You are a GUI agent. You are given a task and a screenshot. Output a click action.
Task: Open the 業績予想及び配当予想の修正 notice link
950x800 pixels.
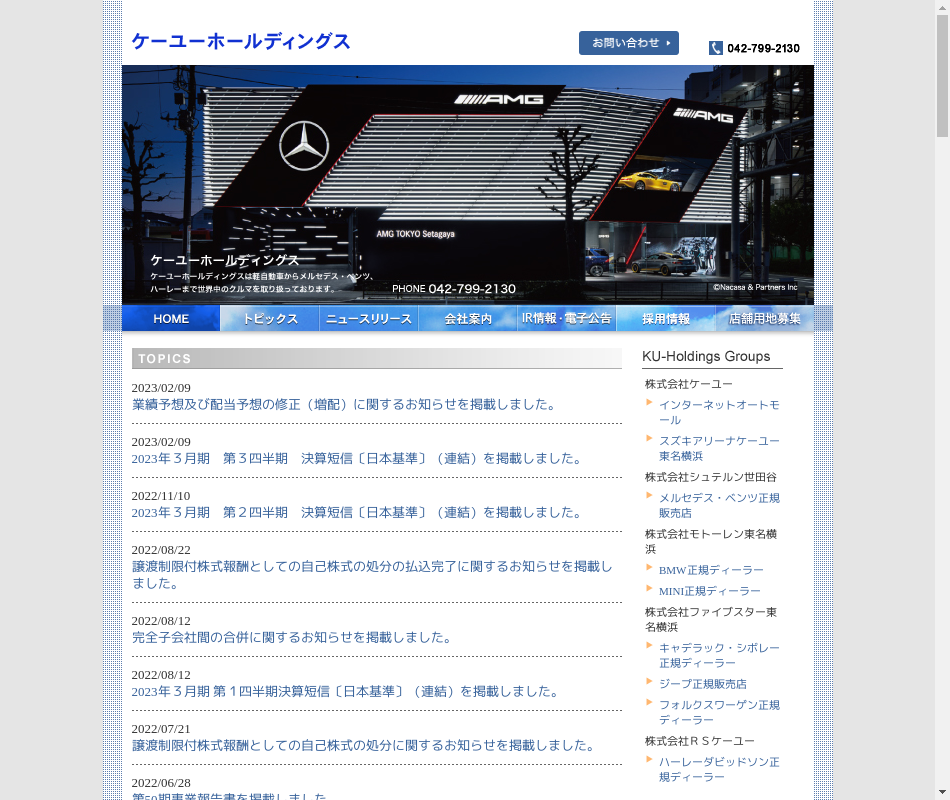[x=345, y=404]
